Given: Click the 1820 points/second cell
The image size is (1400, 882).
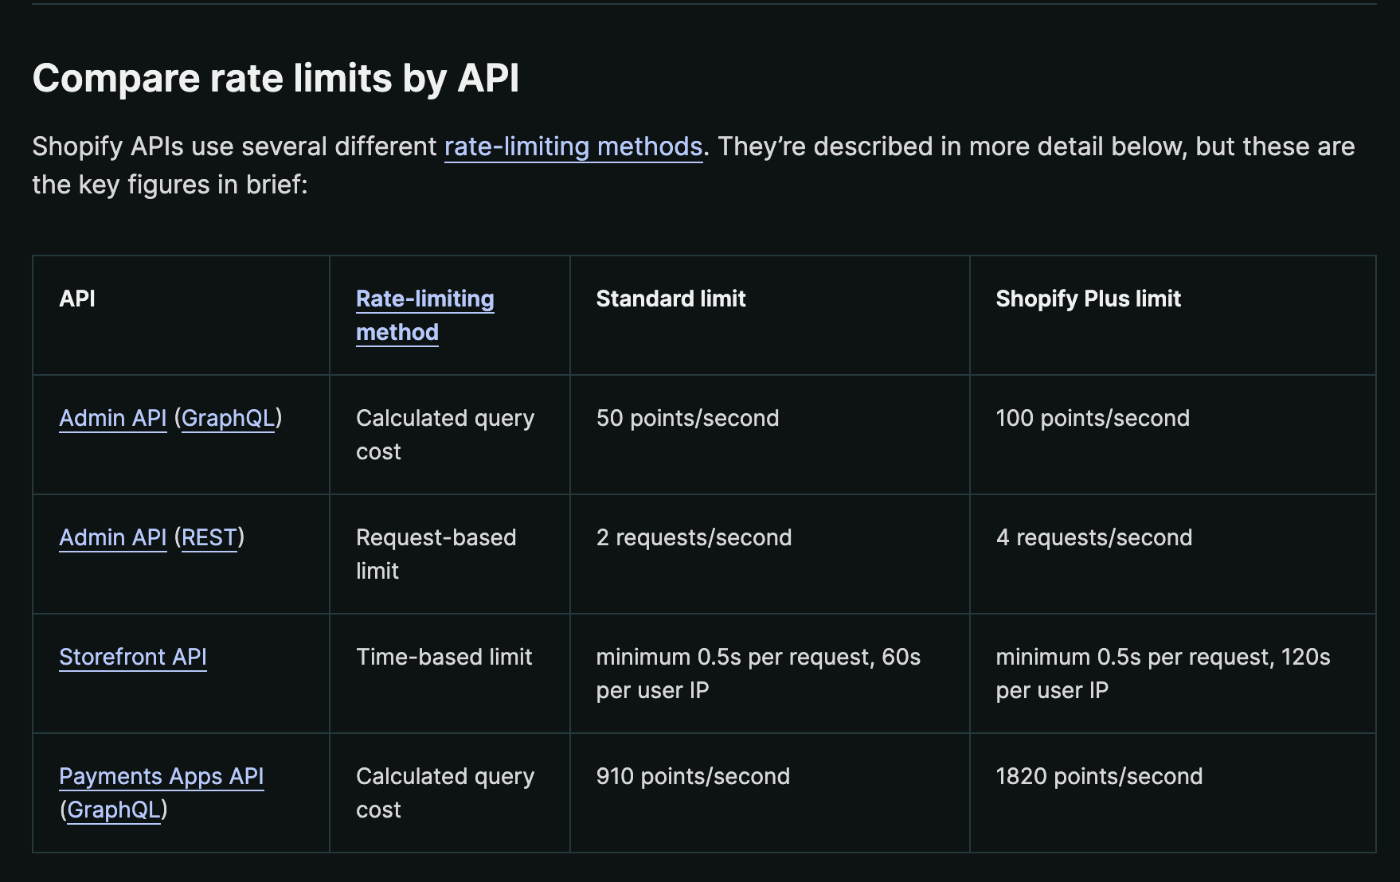Looking at the screenshot, I should 1099,776.
